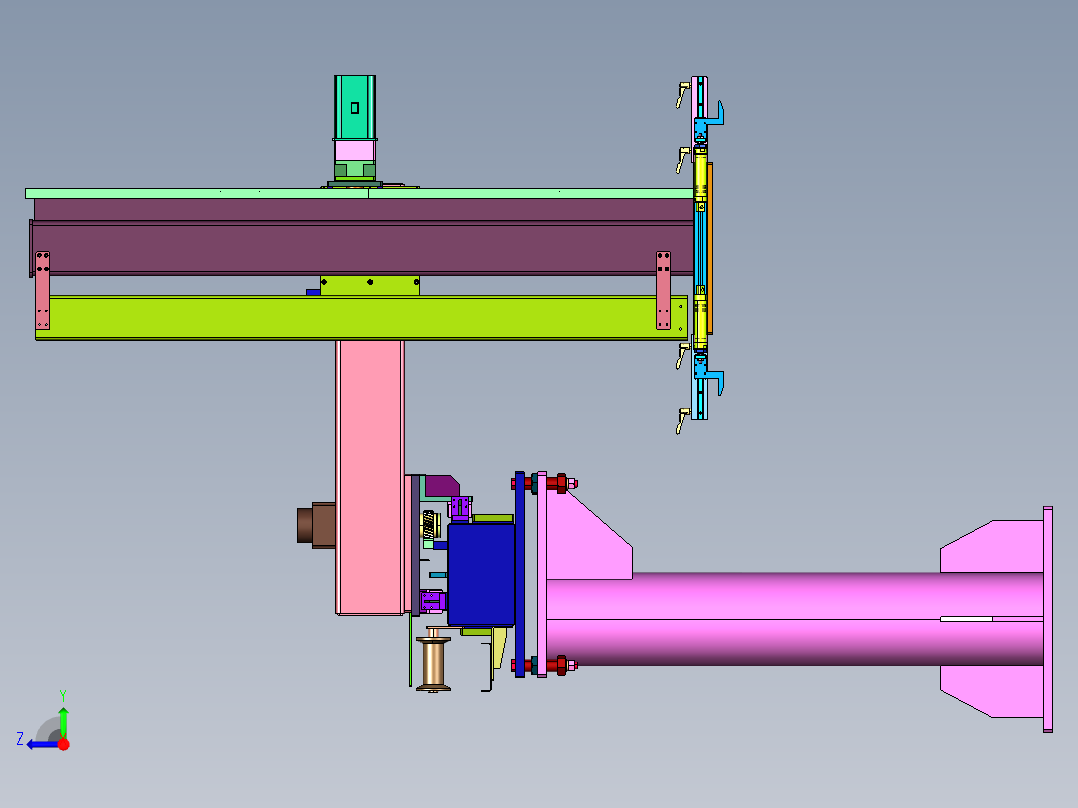Select the magenta triangular gusset near bolts
This screenshot has height=808, width=1078.
pyautogui.click(x=589, y=533)
